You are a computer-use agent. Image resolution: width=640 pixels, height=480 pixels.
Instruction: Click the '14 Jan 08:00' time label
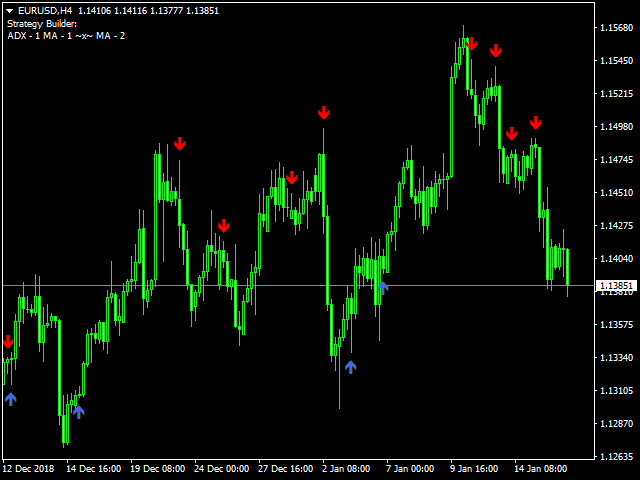(540, 469)
